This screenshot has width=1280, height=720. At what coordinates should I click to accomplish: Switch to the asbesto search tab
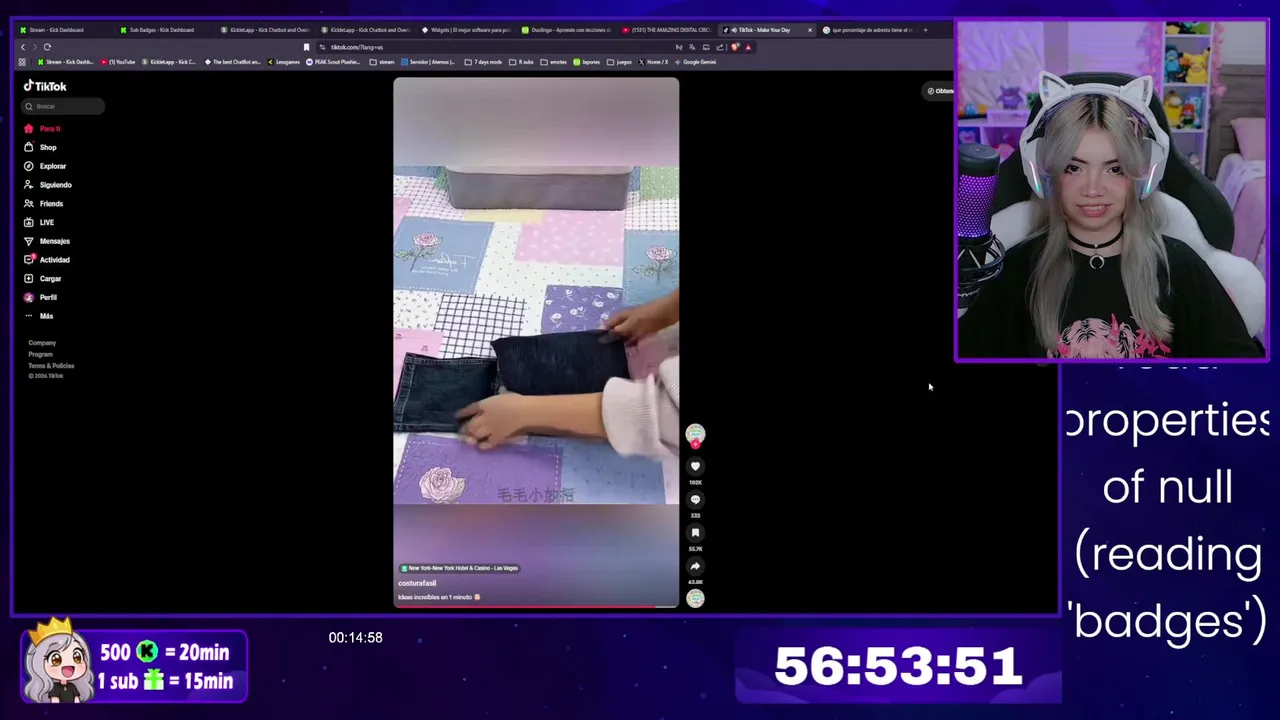[x=867, y=30]
